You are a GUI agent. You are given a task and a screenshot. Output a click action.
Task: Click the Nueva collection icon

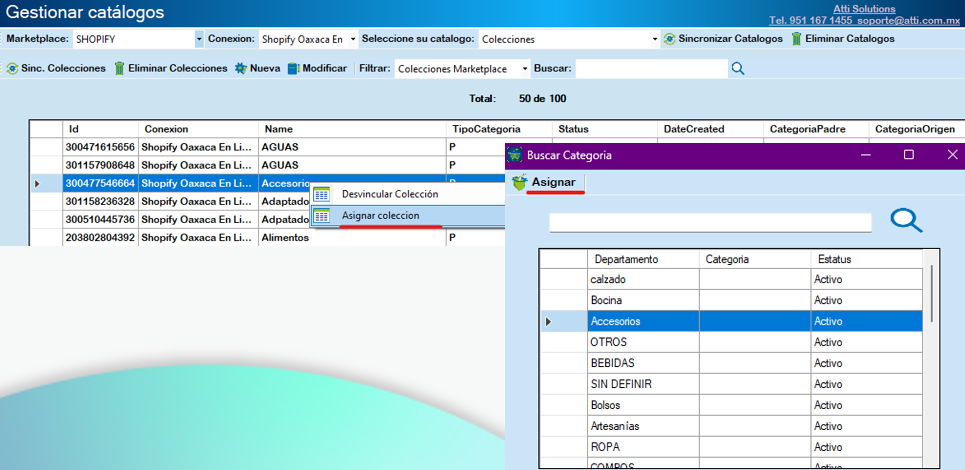tap(241, 69)
